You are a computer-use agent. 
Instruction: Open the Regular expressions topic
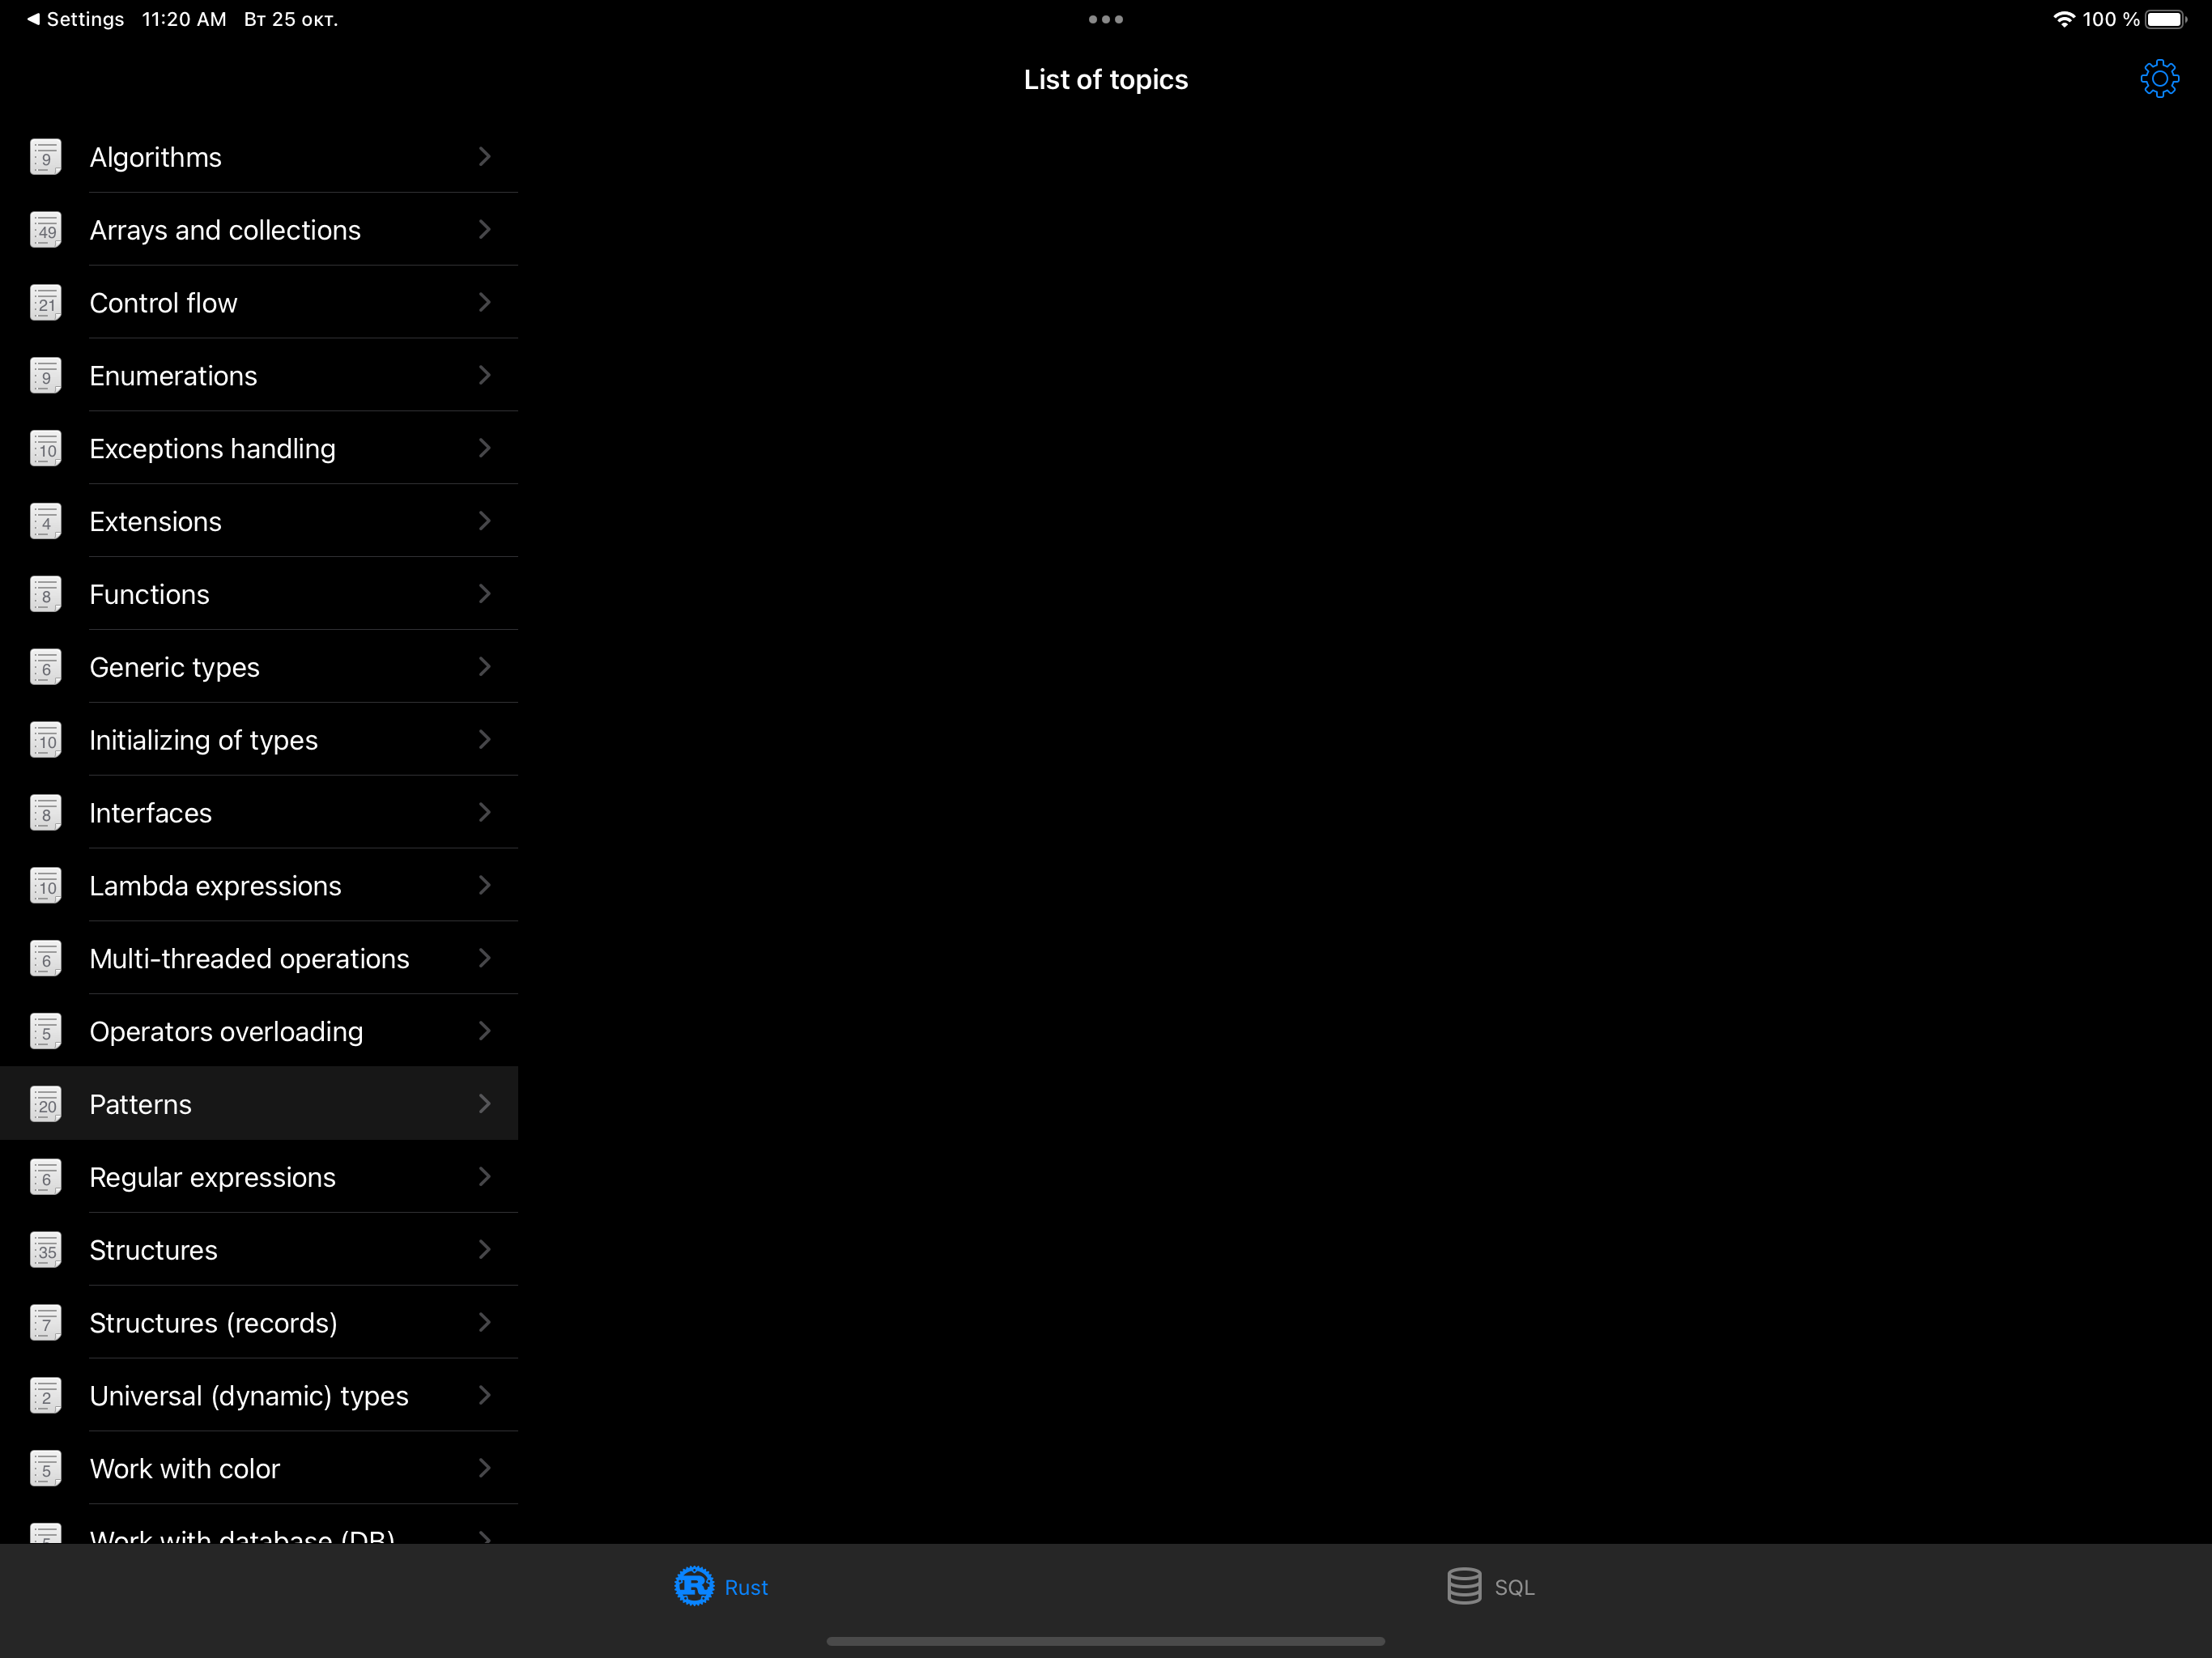click(259, 1177)
